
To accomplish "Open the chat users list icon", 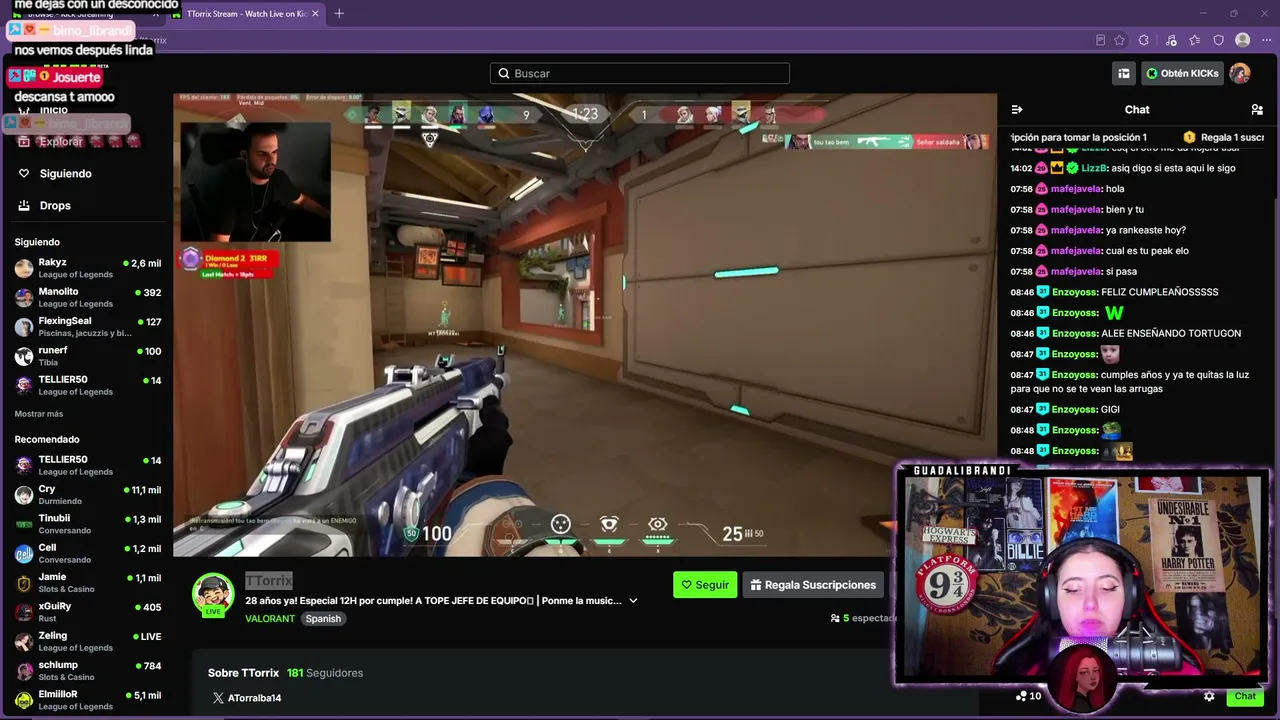I will click(x=1257, y=109).
